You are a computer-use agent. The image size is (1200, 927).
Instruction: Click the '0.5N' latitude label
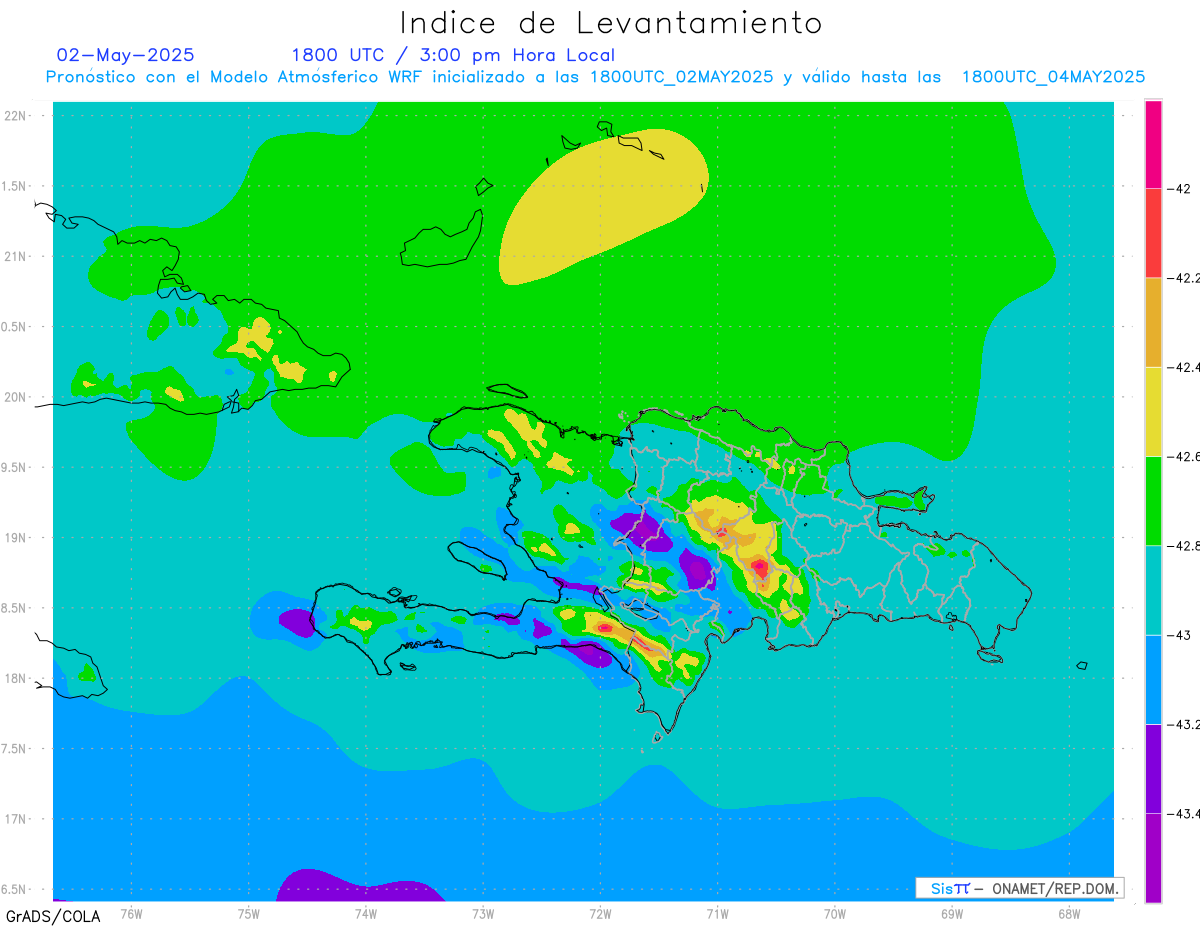[15, 327]
